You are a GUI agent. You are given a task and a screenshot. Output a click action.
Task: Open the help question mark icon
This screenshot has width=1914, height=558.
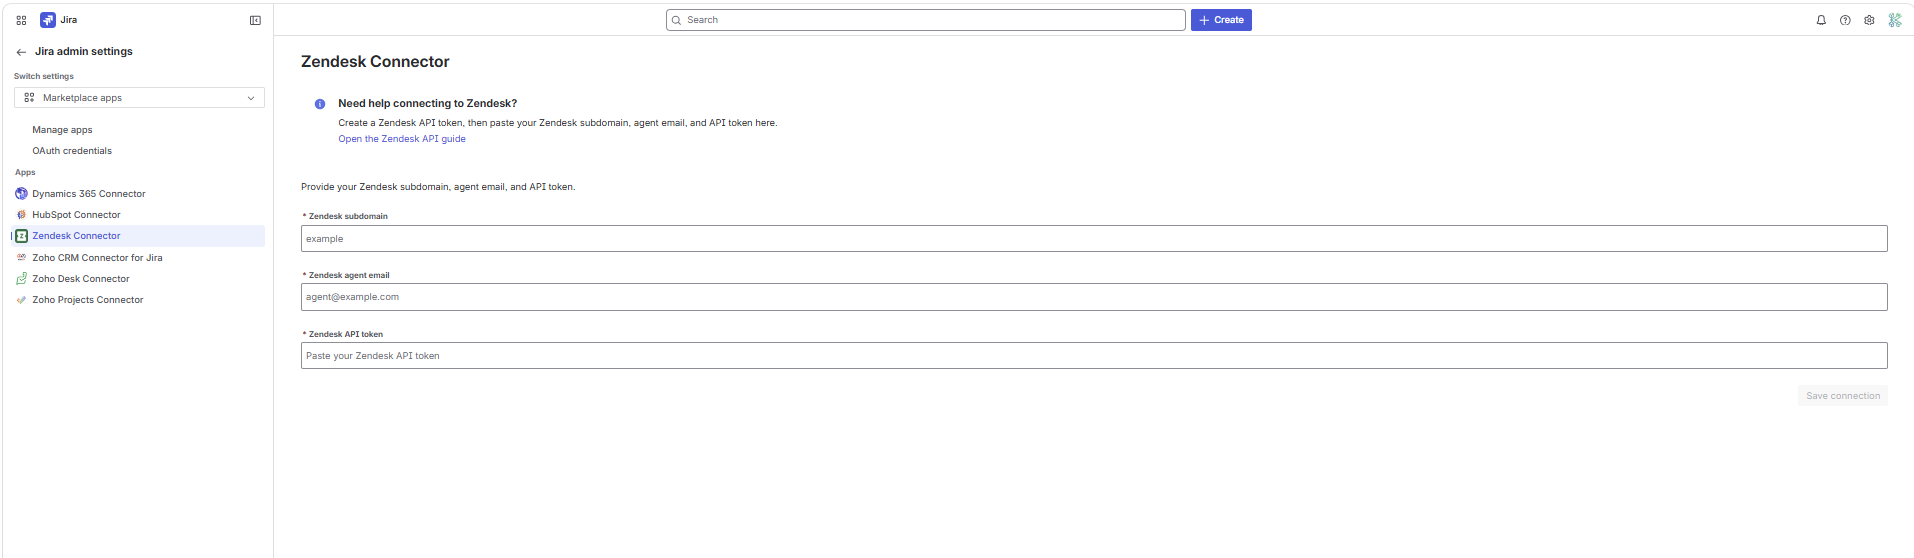point(1845,20)
